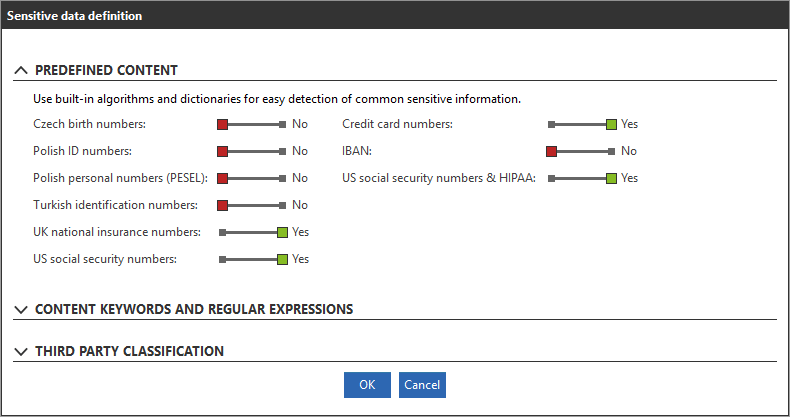Open the Third Party Classification heading
This screenshot has width=790, height=417.
coord(129,352)
